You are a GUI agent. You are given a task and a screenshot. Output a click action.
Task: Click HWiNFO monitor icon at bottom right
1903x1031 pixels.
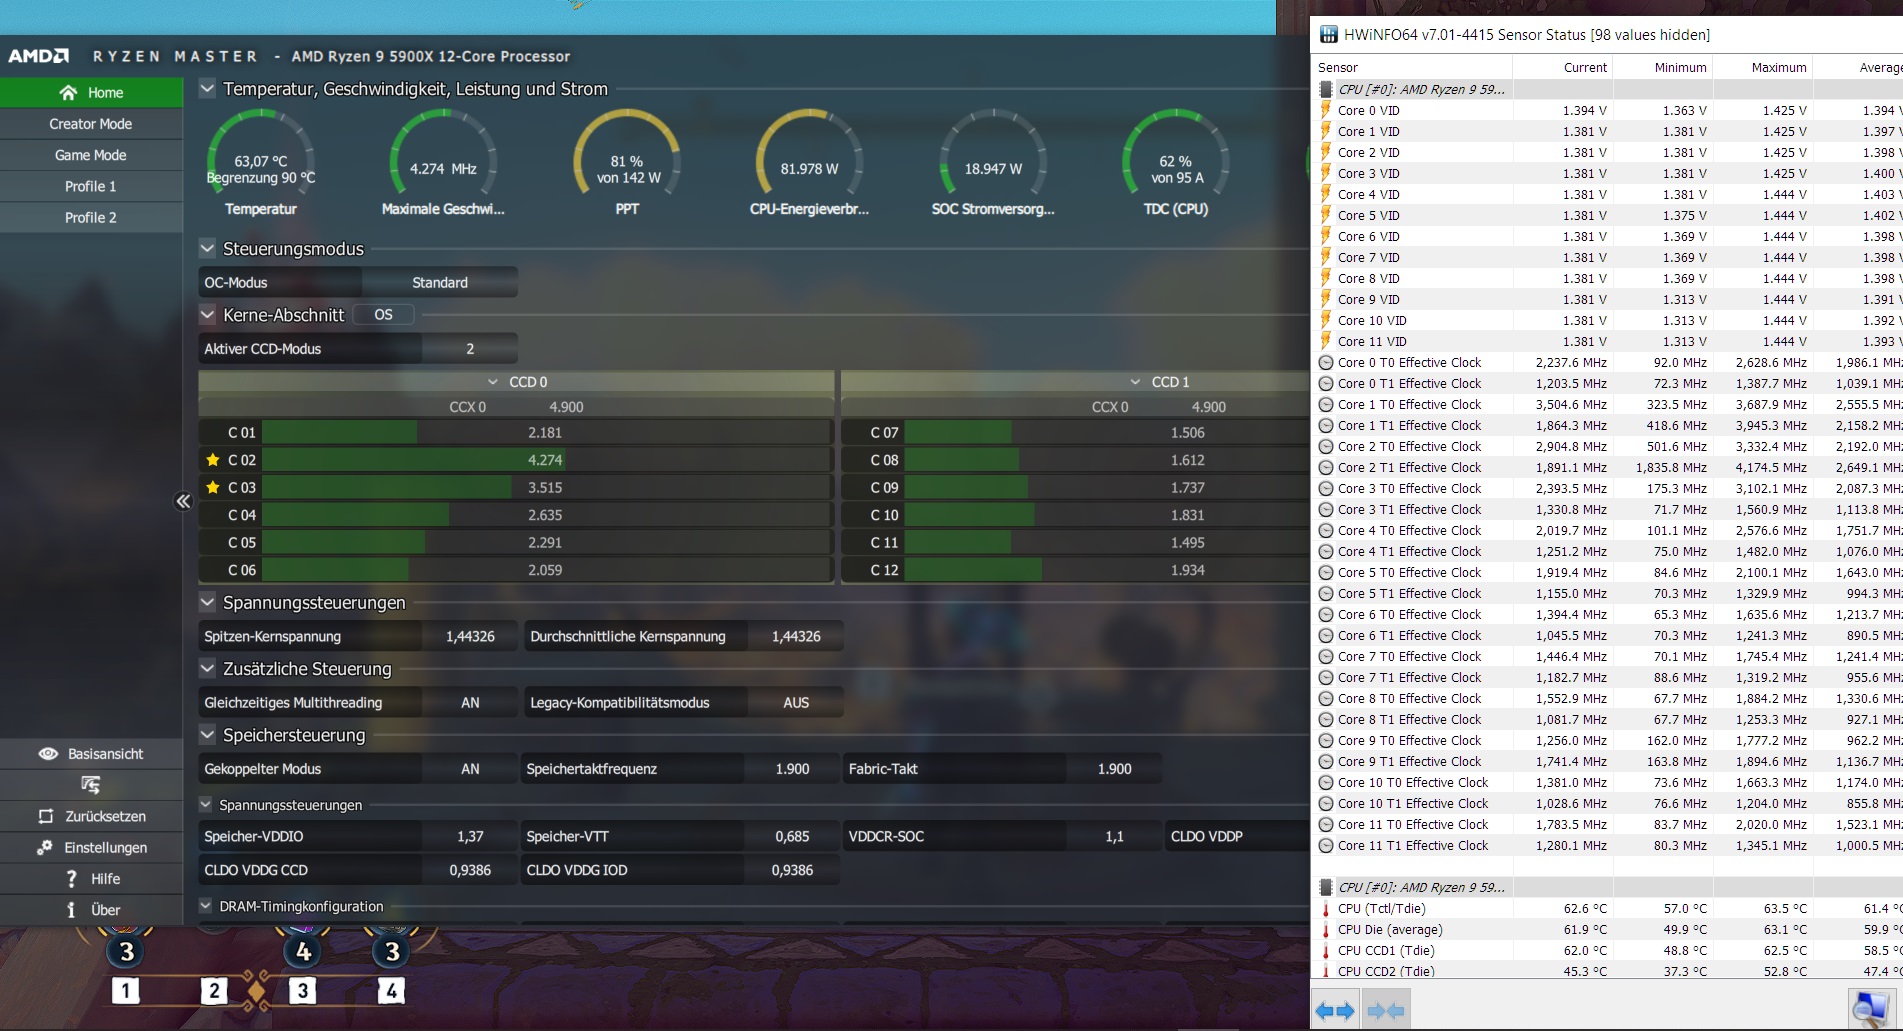[1871, 1009]
